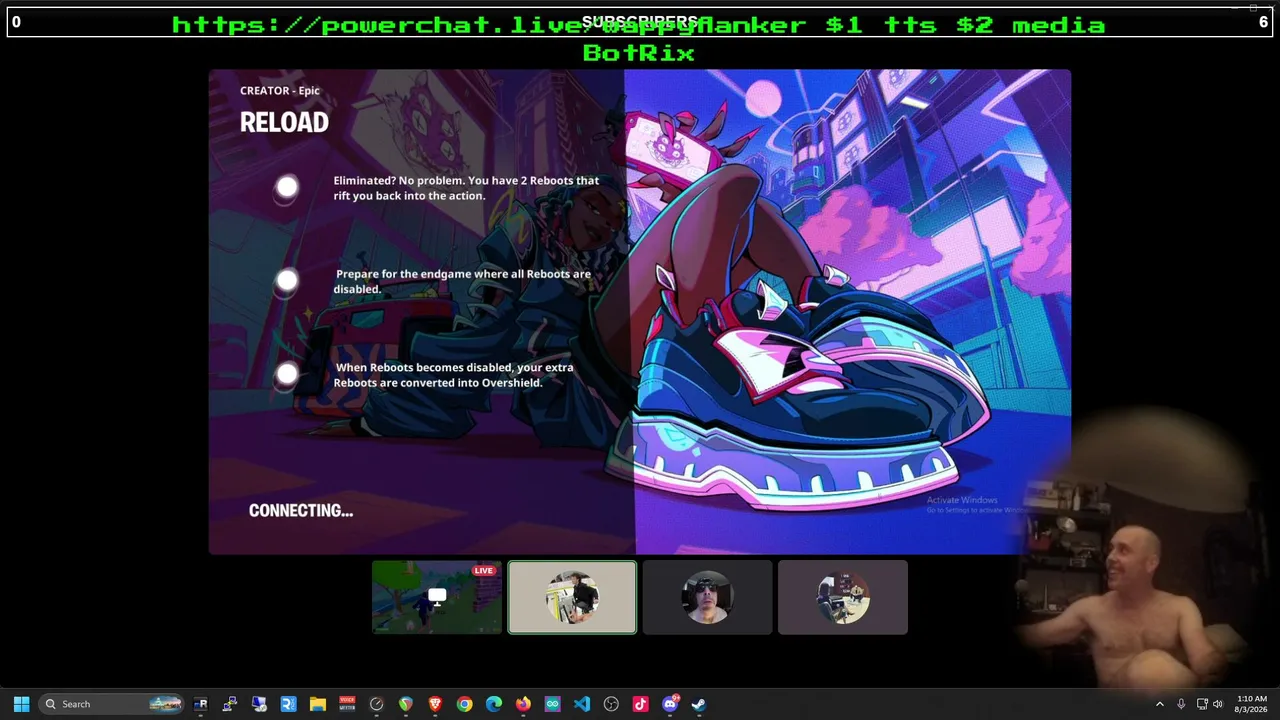Open the clock showing 1:10 AM
The width and height of the screenshot is (1280, 720).
(1252, 704)
